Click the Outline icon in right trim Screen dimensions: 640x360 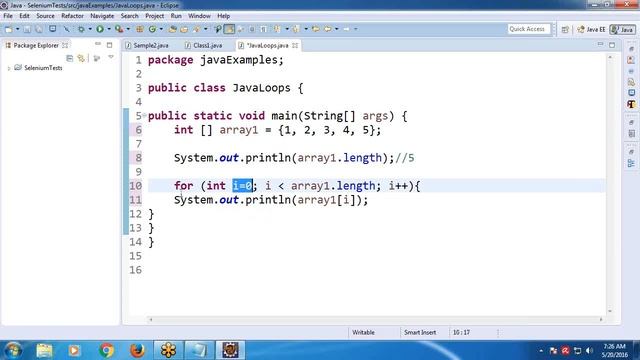pos(631,163)
